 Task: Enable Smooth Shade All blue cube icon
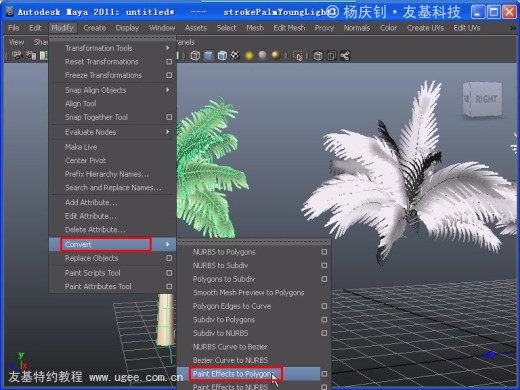(209, 55)
